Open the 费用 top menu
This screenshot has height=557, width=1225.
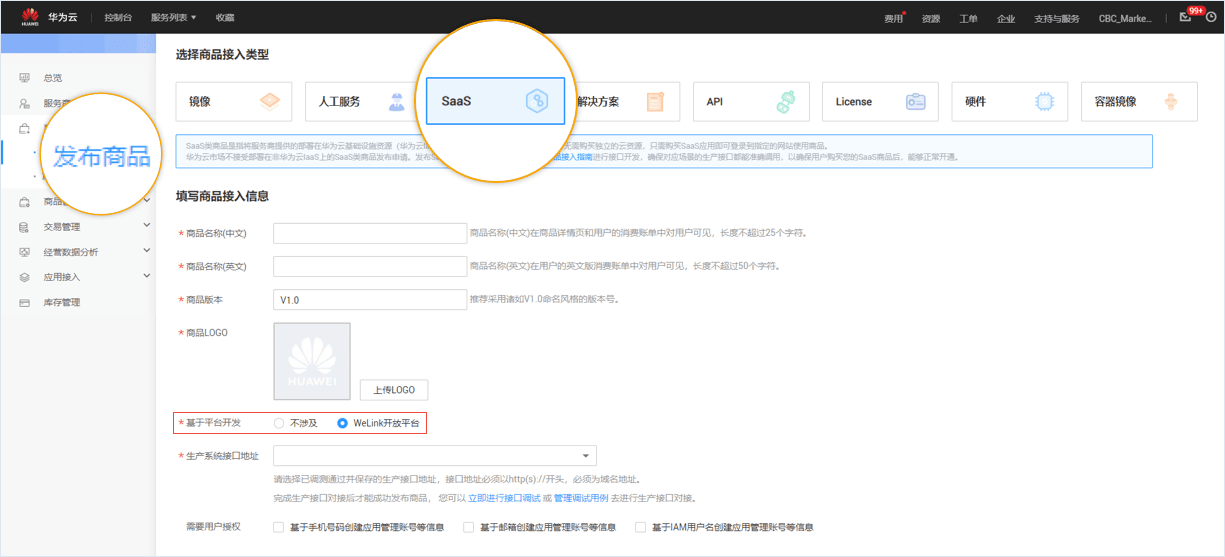point(894,18)
